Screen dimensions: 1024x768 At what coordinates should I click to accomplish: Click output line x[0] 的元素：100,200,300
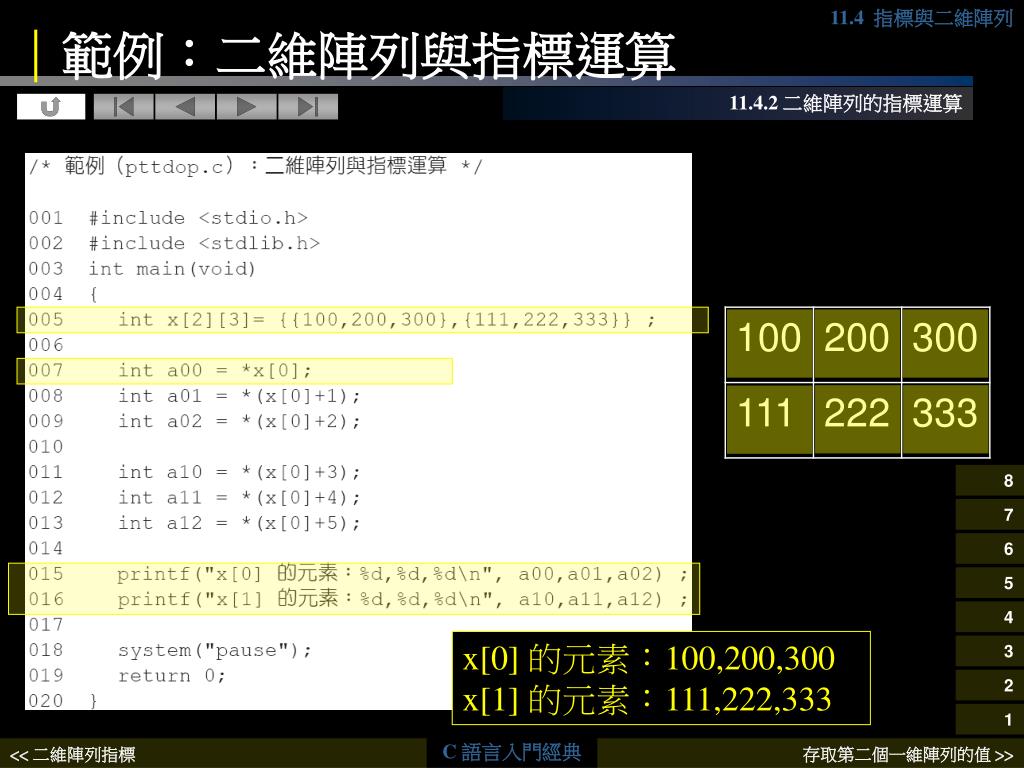pyautogui.click(x=648, y=658)
